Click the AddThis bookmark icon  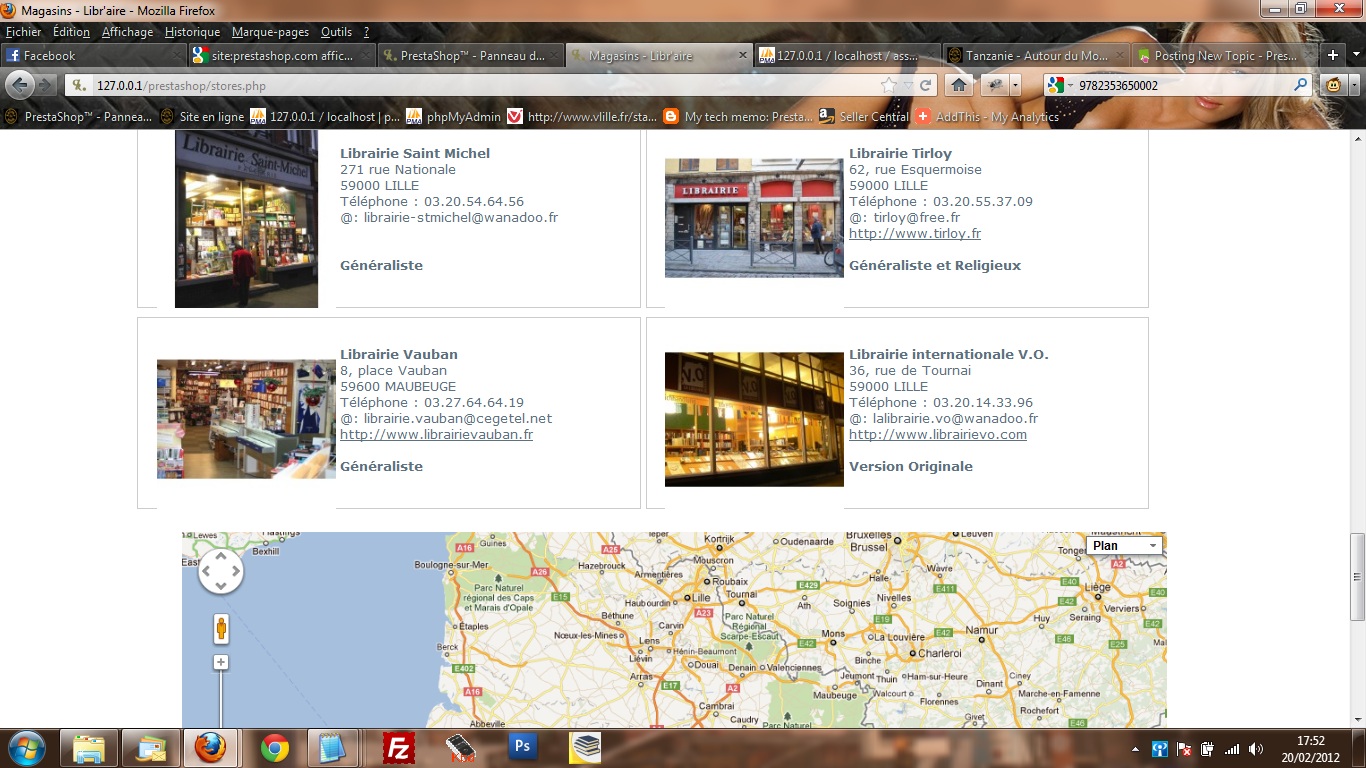click(923, 117)
